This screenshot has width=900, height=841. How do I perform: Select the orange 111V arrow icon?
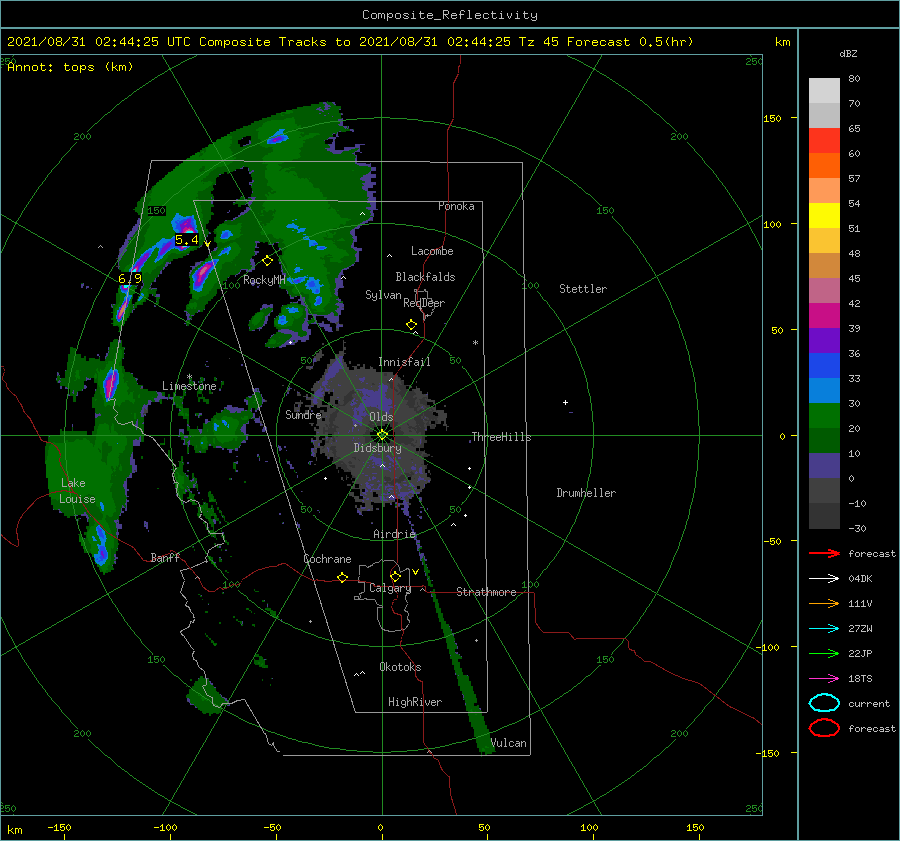click(824, 603)
